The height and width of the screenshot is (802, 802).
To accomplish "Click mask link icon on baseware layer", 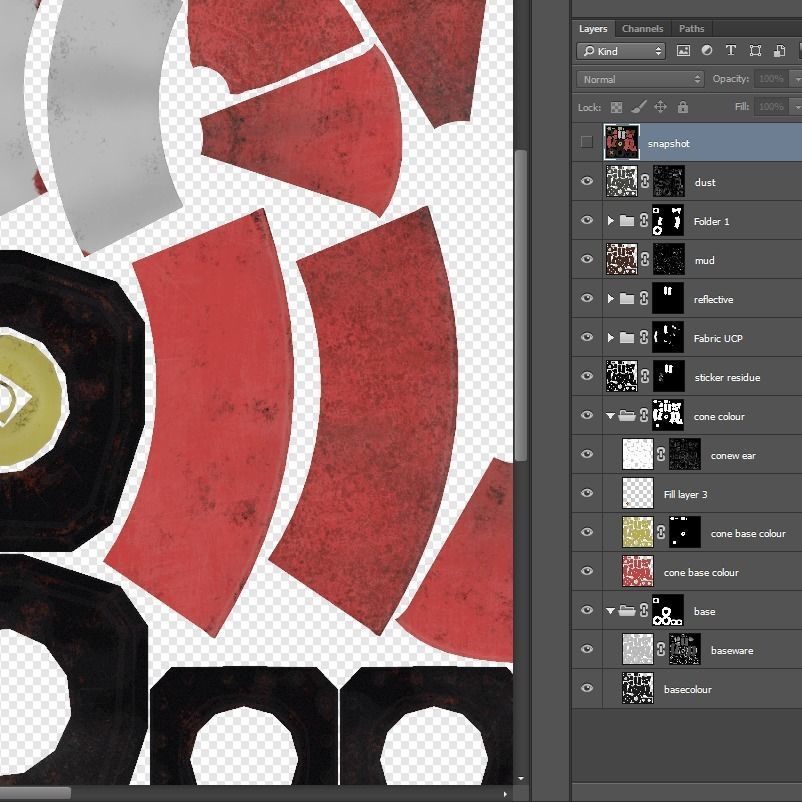I will tap(661, 650).
